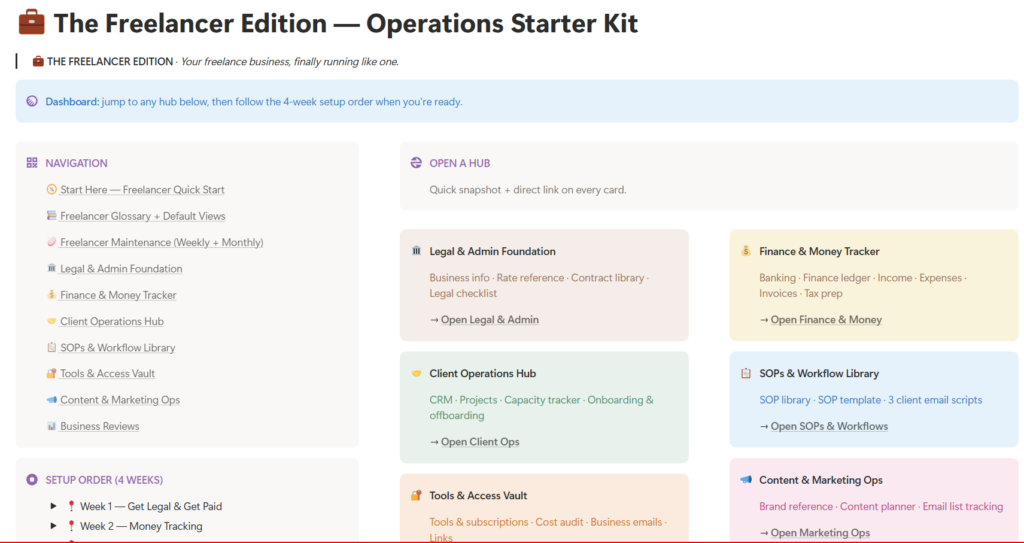
Task: Open Freelancer Glossary + Default Views page
Action: tap(142, 216)
